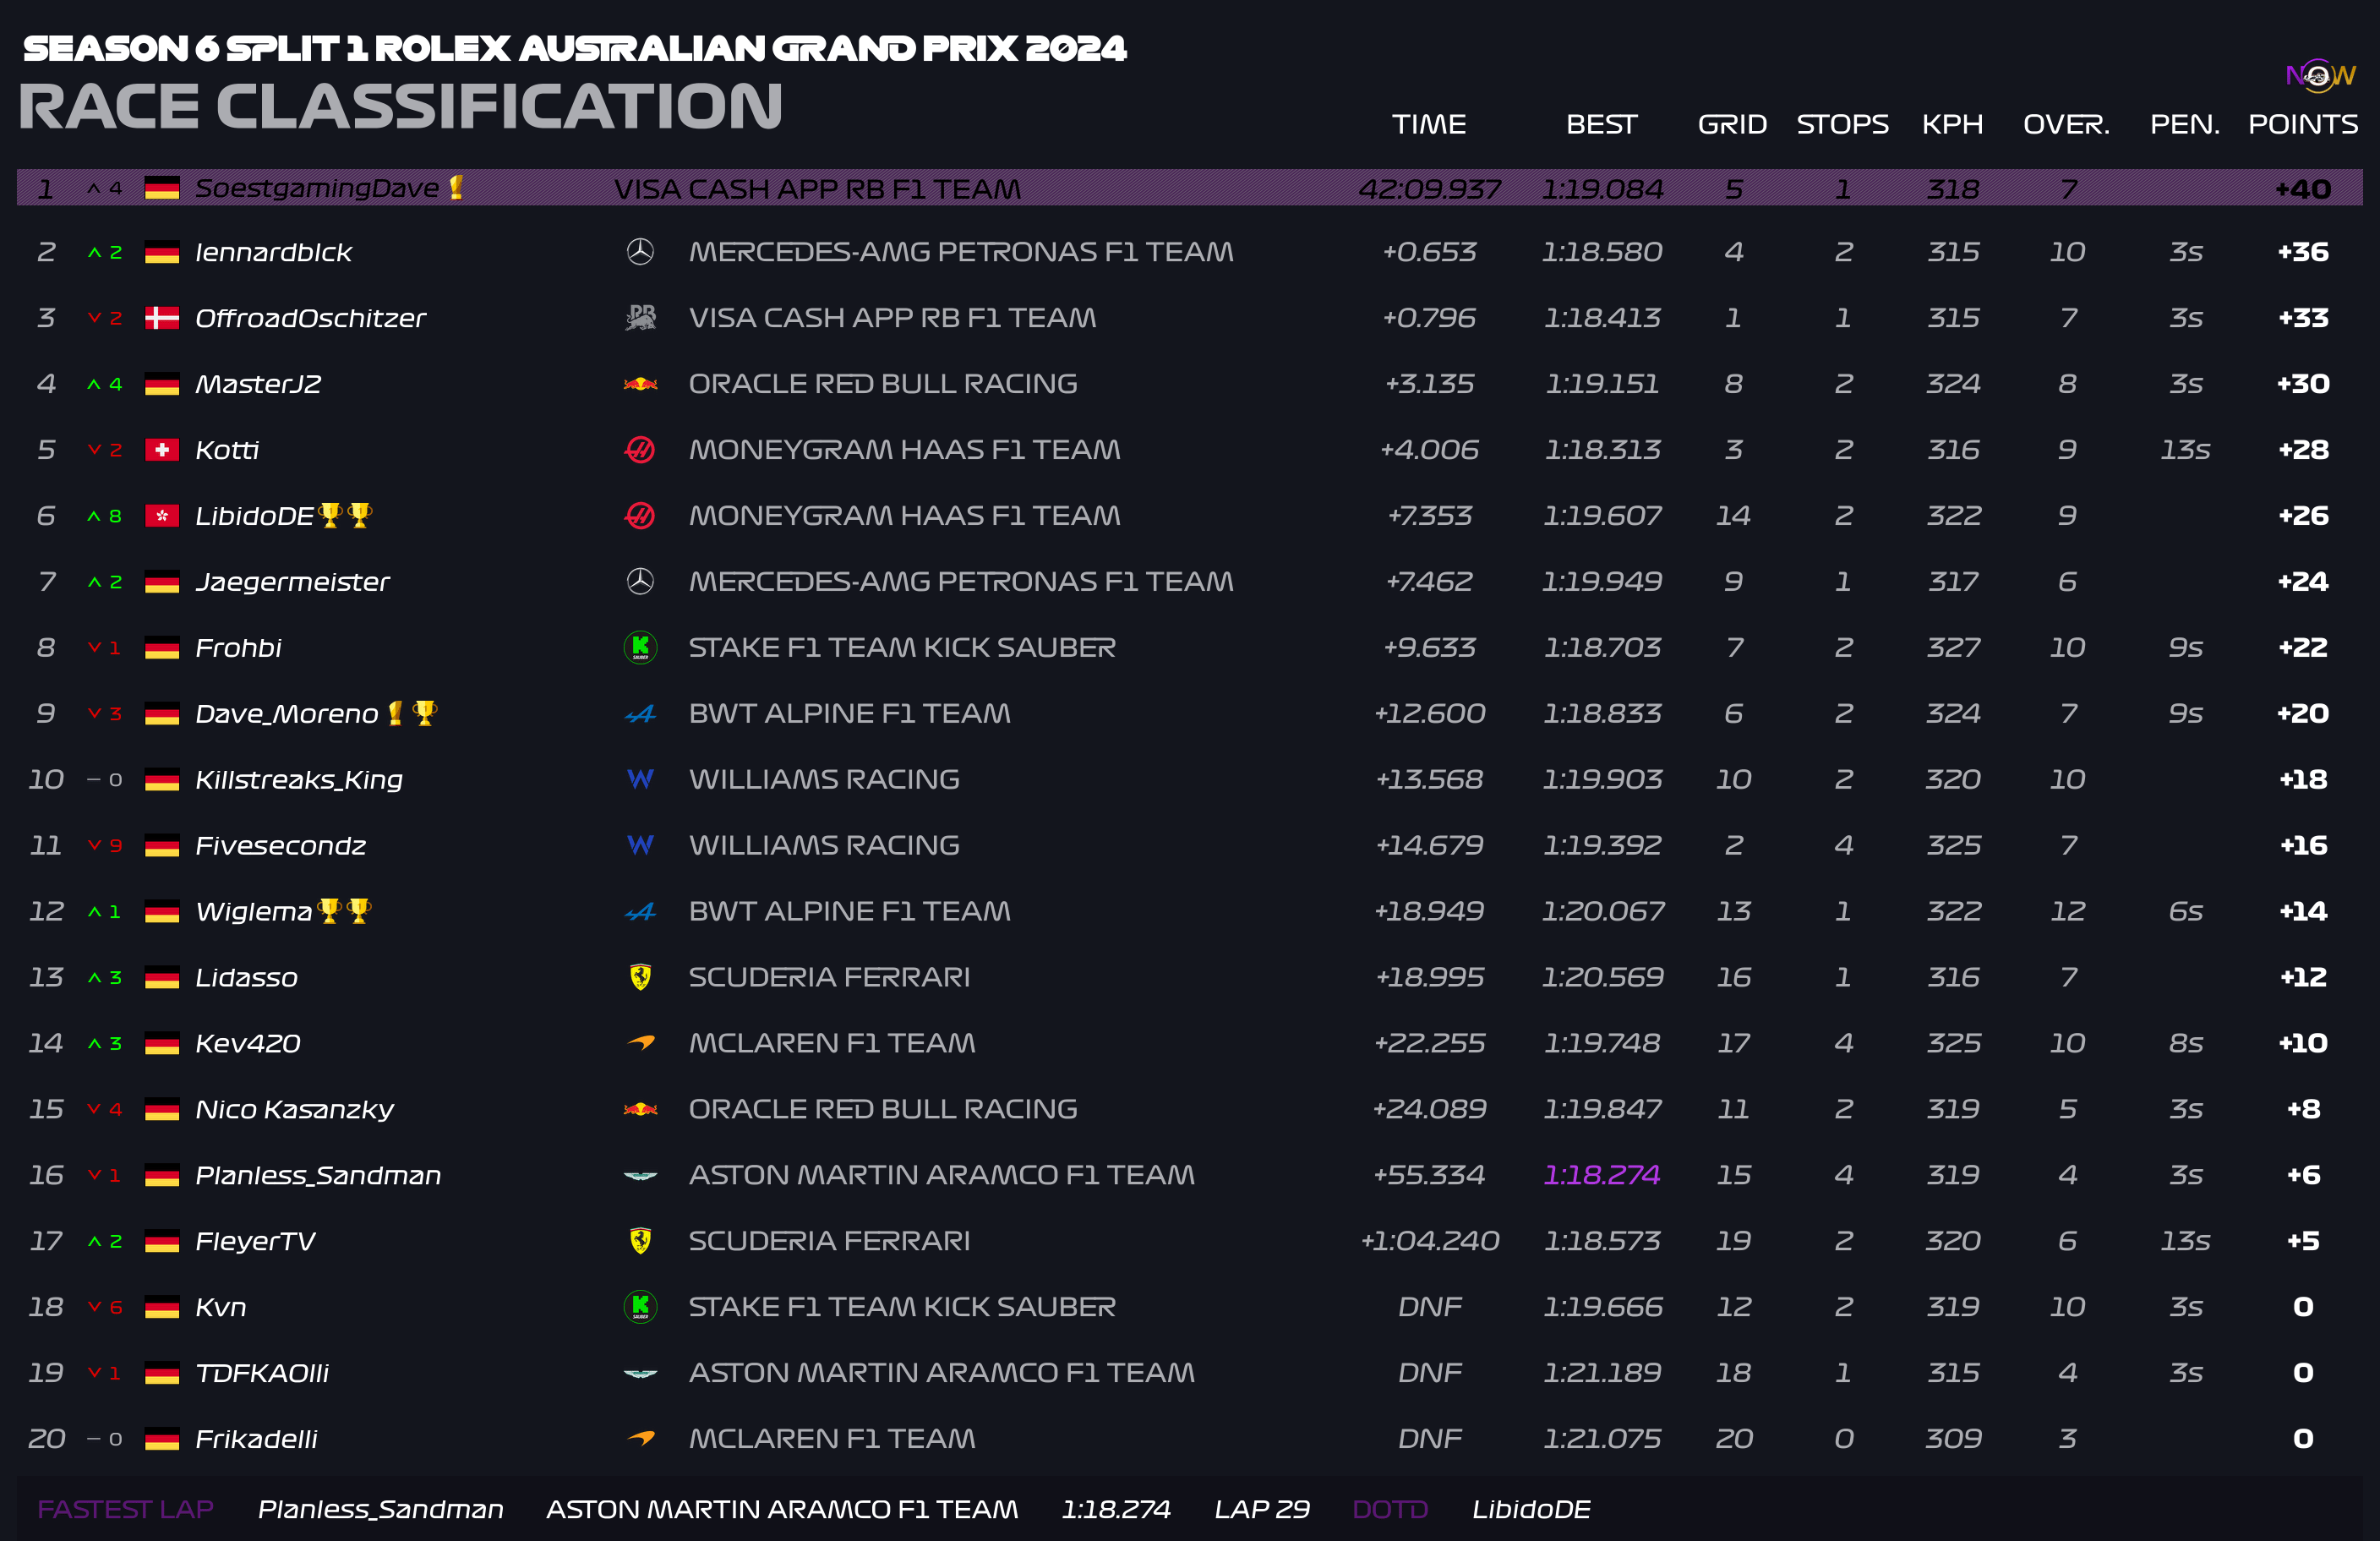
Task: Click Fivesecondz's position change down 9
Action: point(105,846)
